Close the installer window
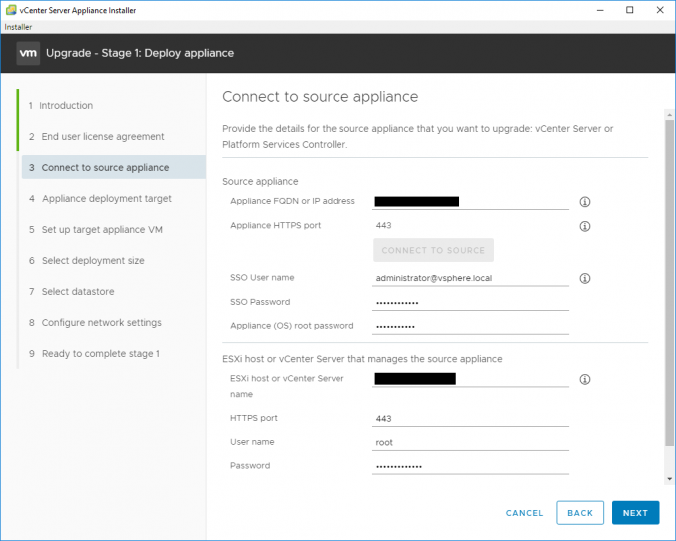The height and width of the screenshot is (541, 676). pyautogui.click(x=660, y=10)
